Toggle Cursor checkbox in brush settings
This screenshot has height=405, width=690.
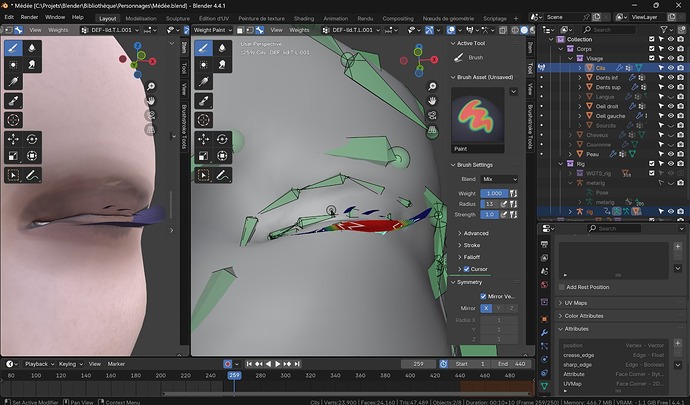466,269
